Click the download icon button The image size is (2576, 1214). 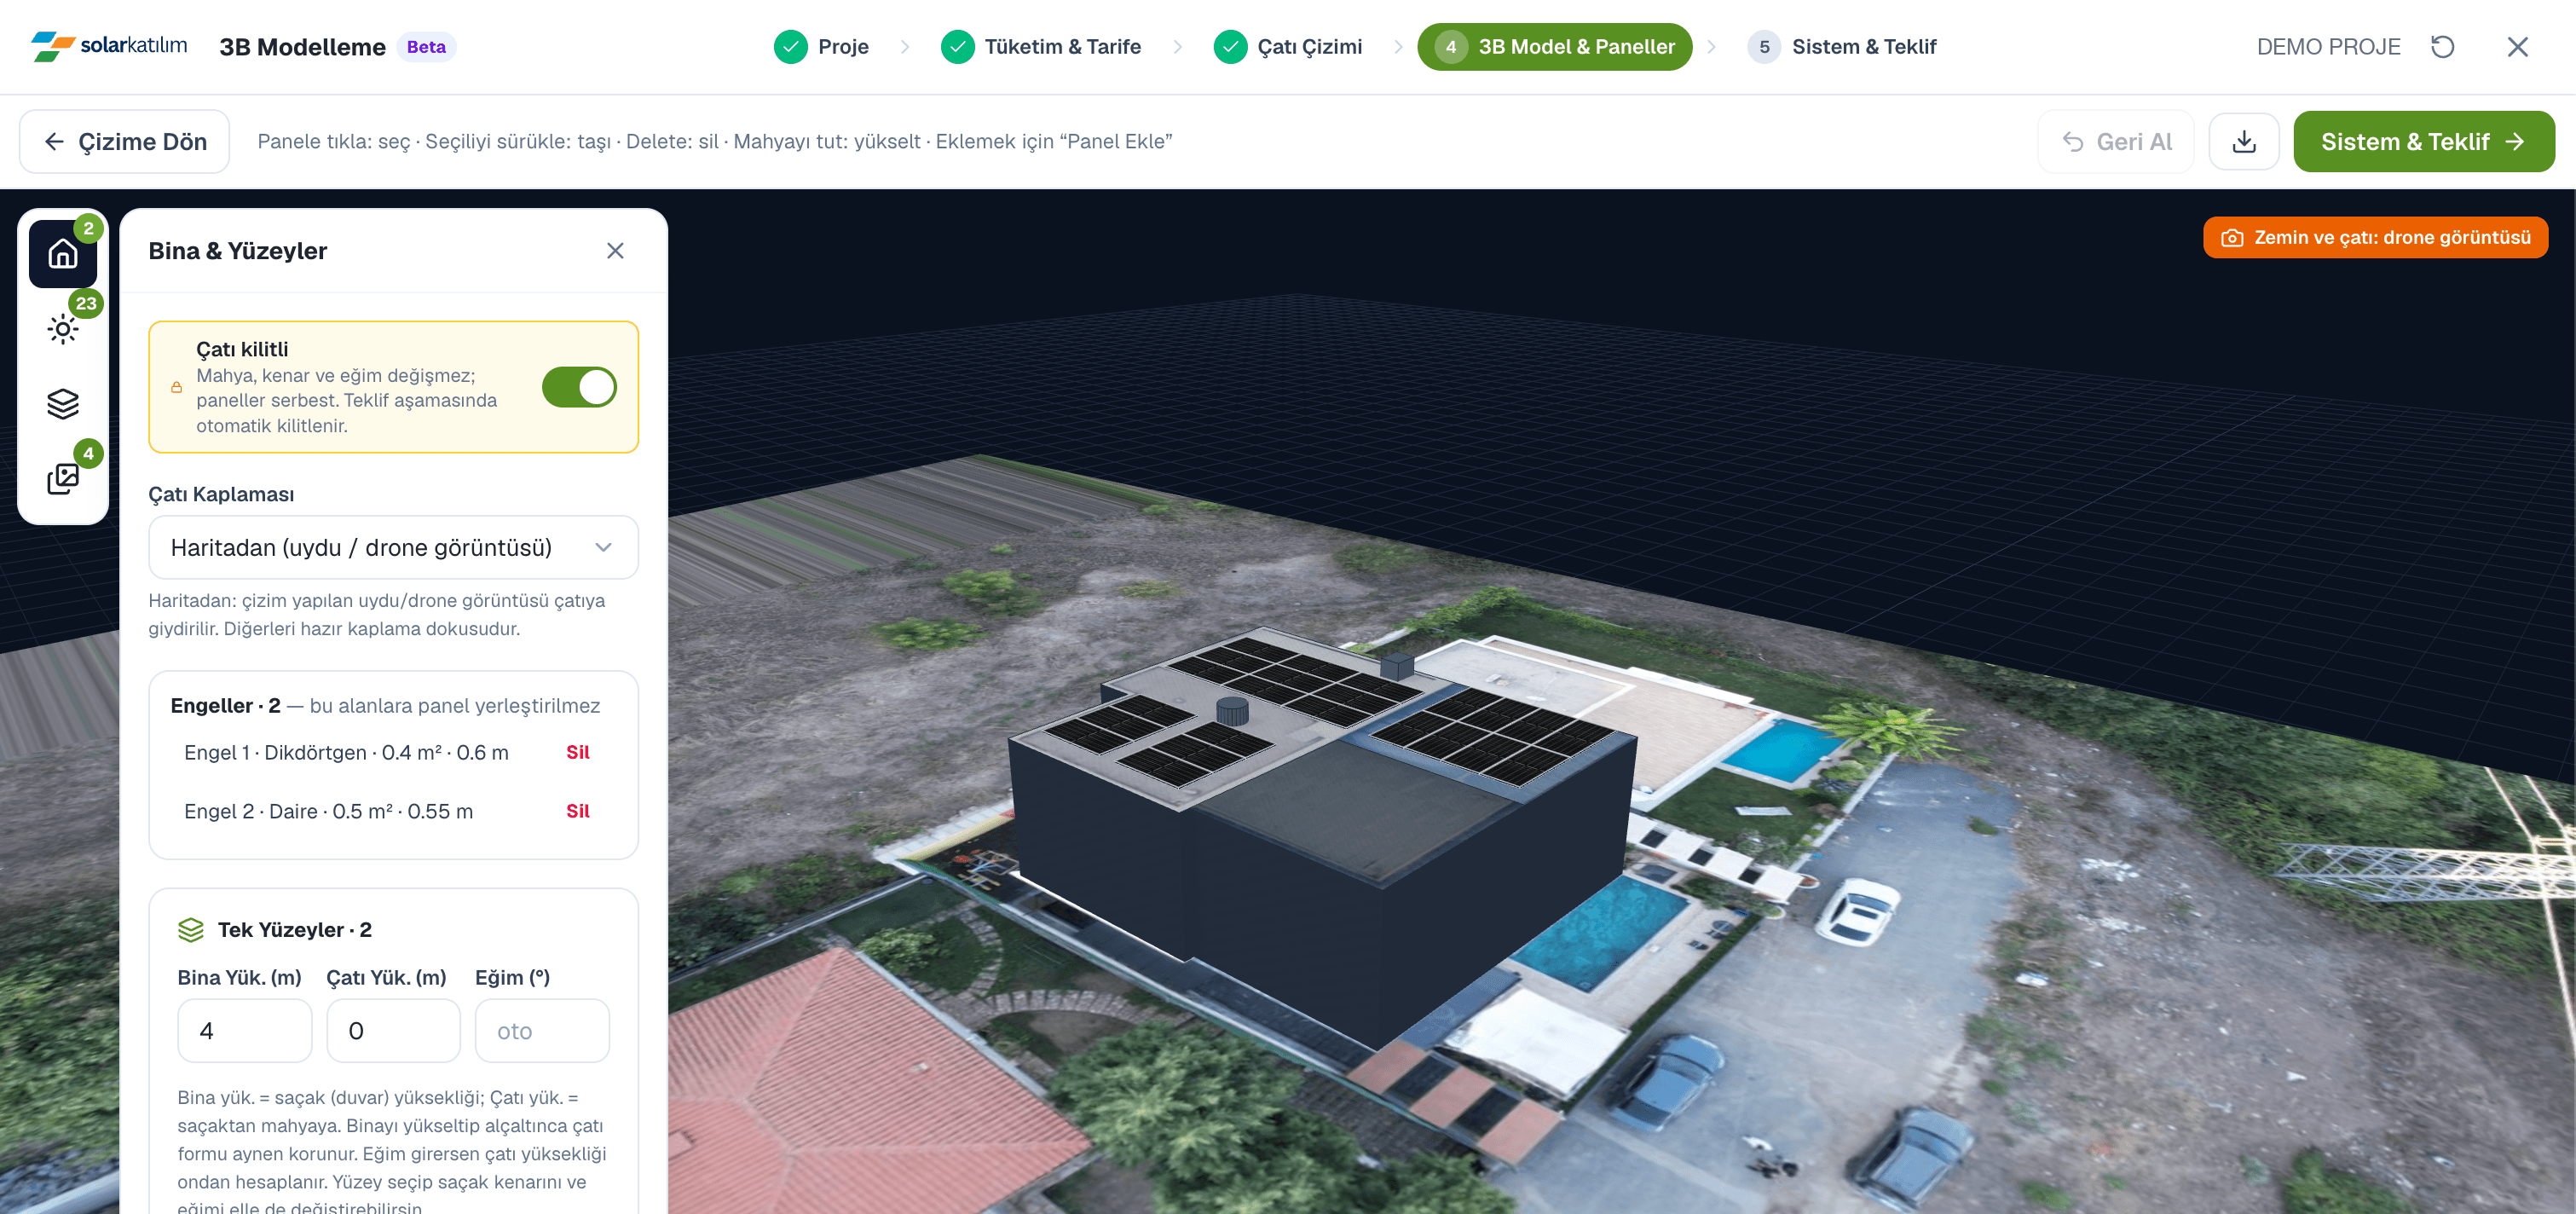coord(2243,142)
